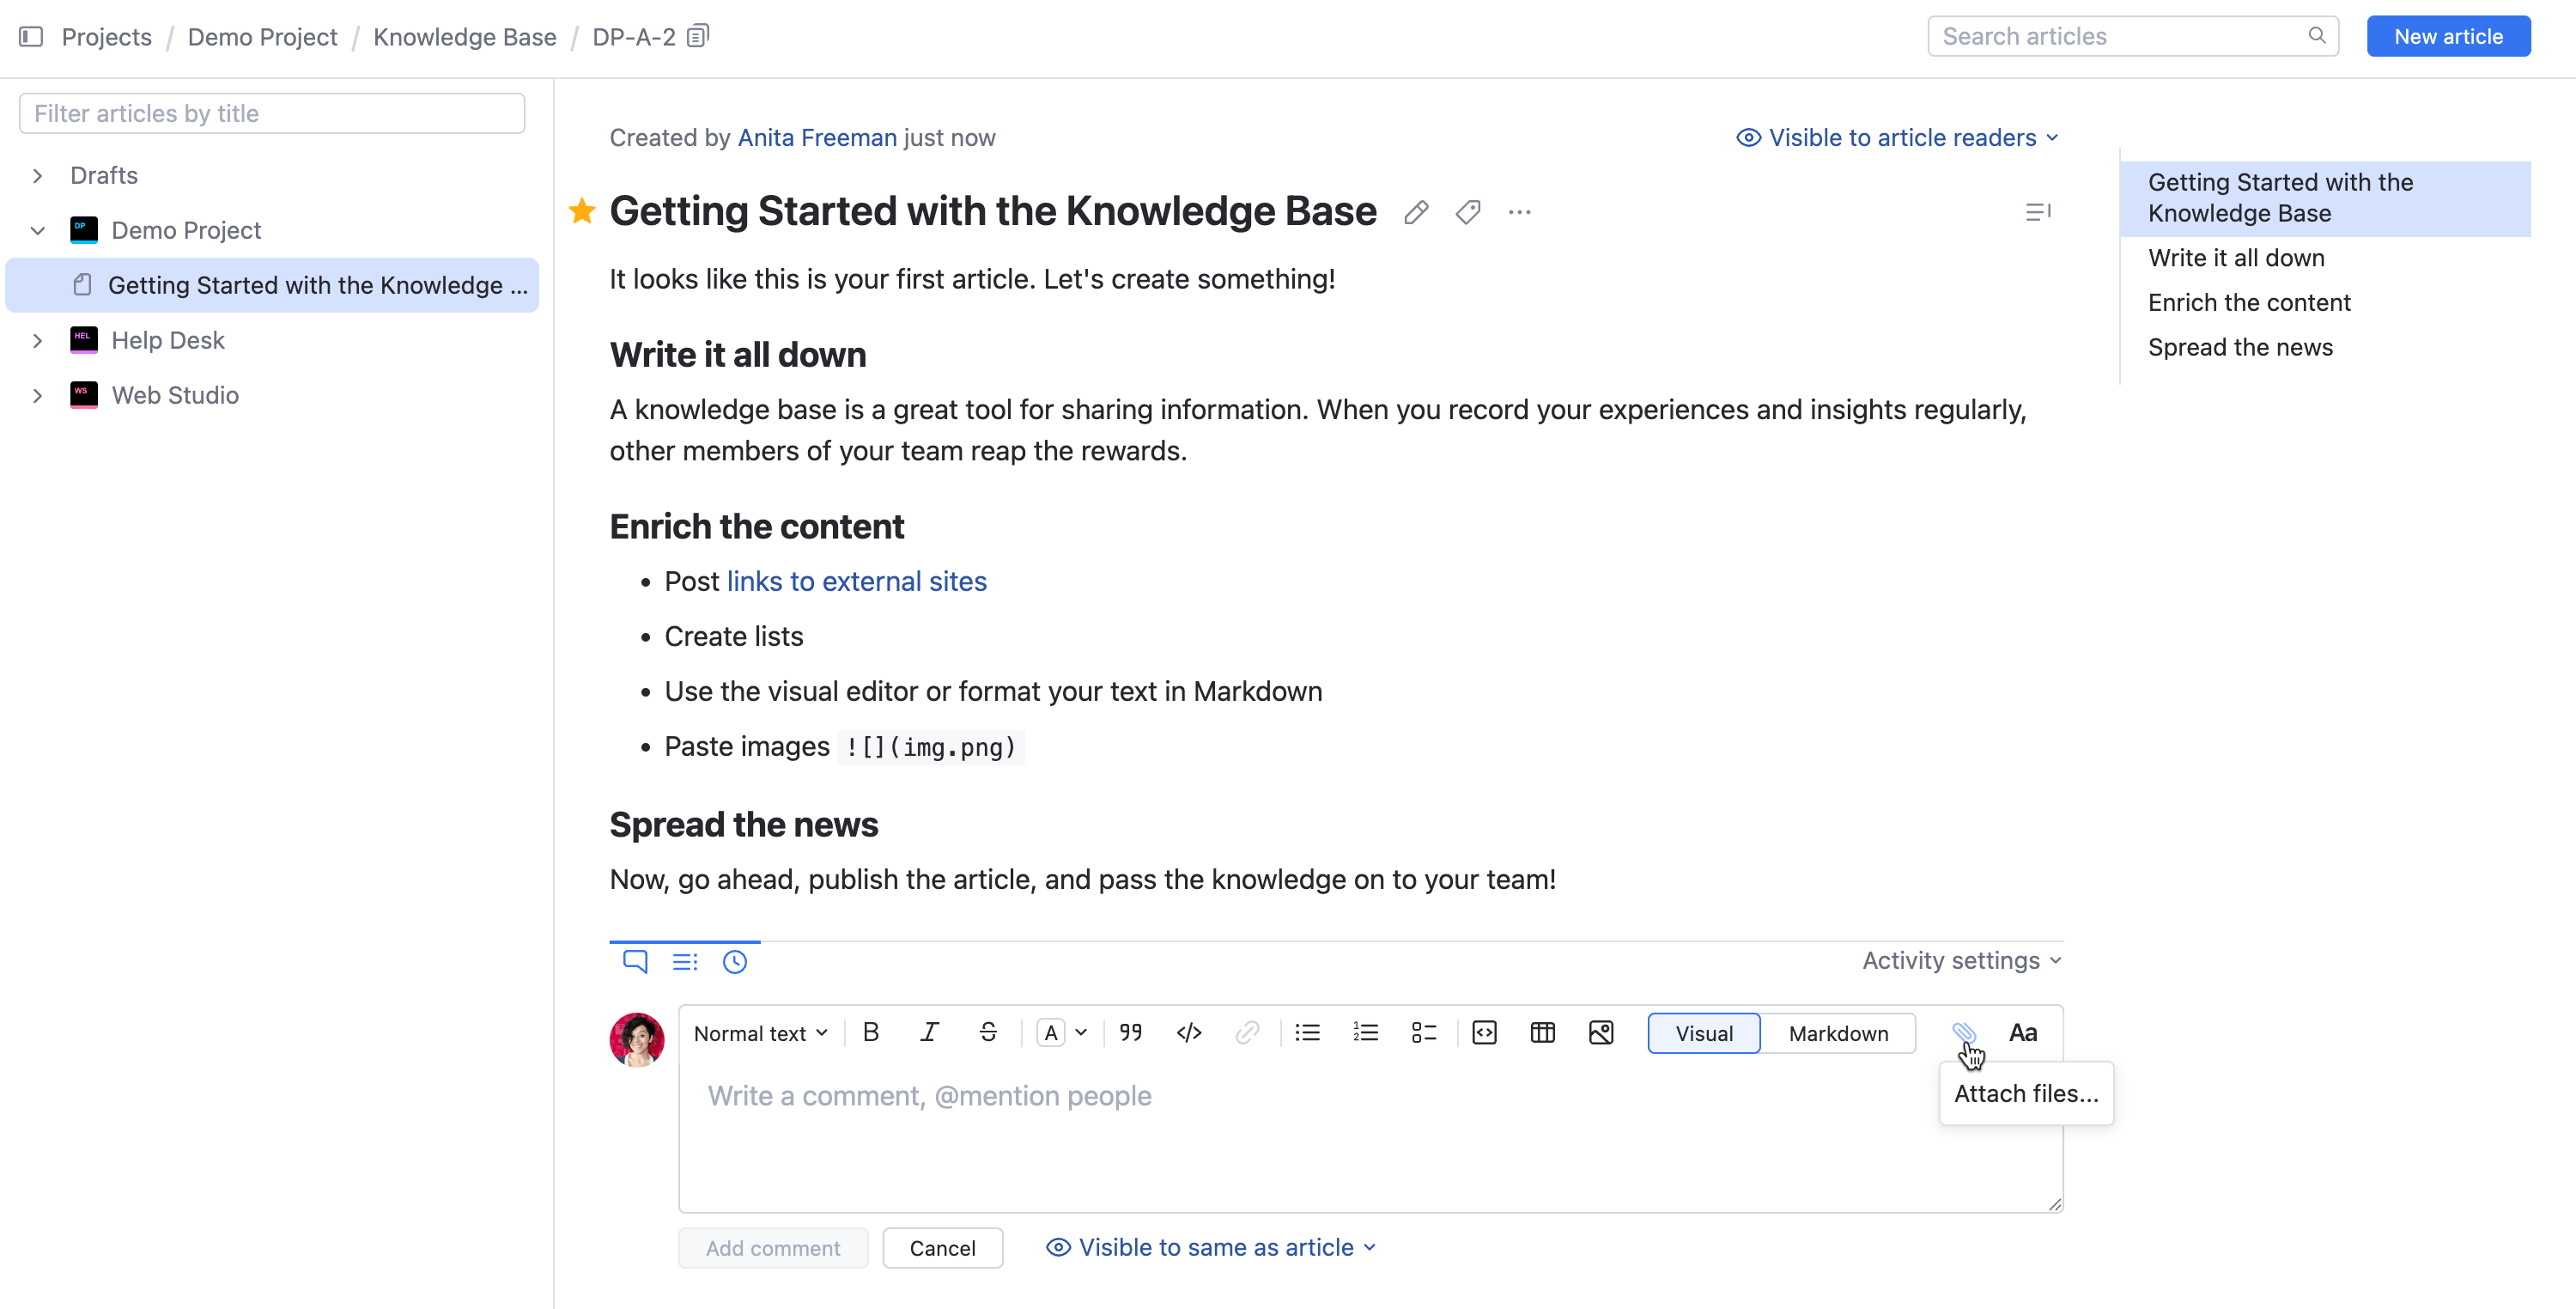
Task: Open links to external sites hyperlink
Action: (x=856, y=581)
